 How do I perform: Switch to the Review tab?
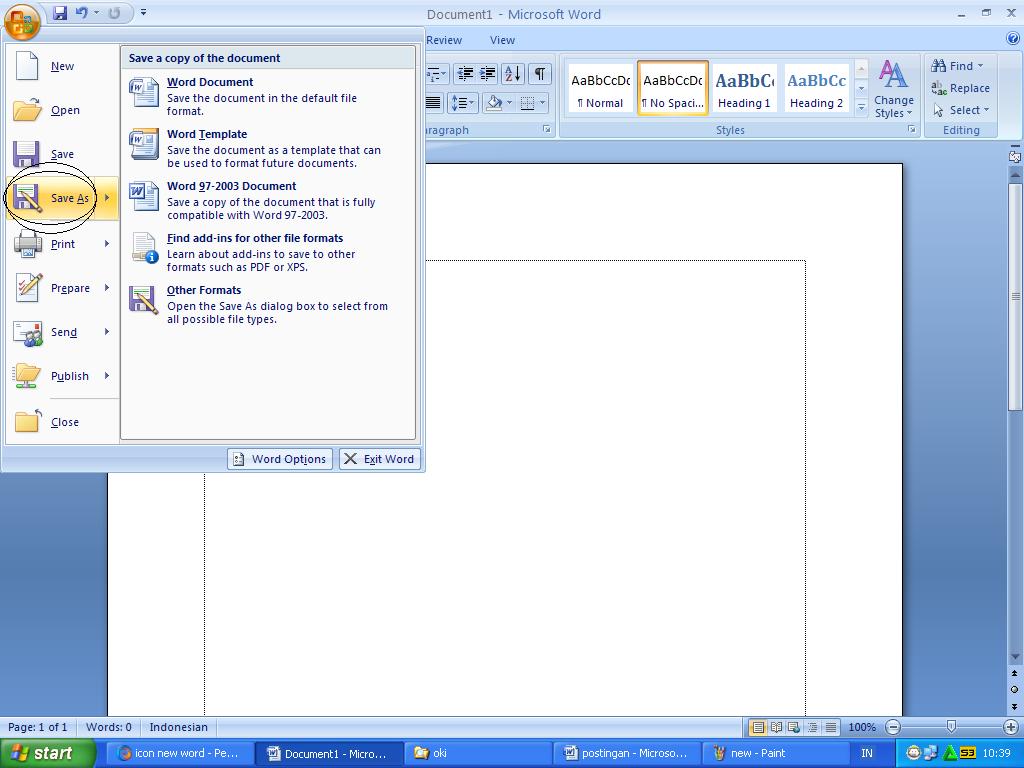coord(444,40)
